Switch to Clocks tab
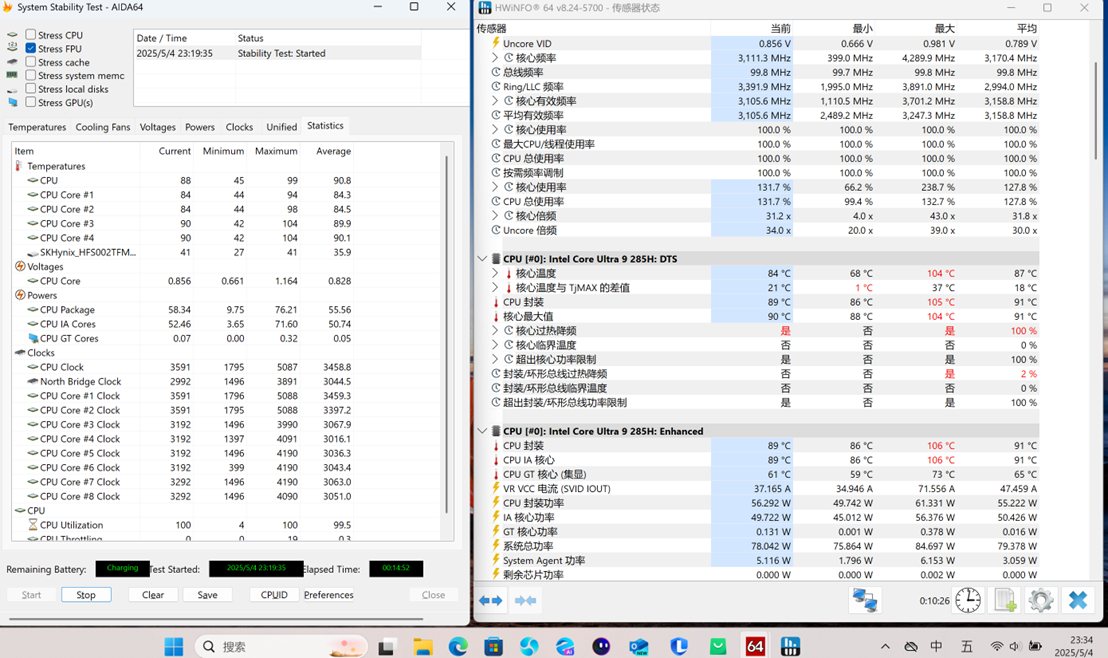The width and height of the screenshot is (1108, 658). pos(239,127)
